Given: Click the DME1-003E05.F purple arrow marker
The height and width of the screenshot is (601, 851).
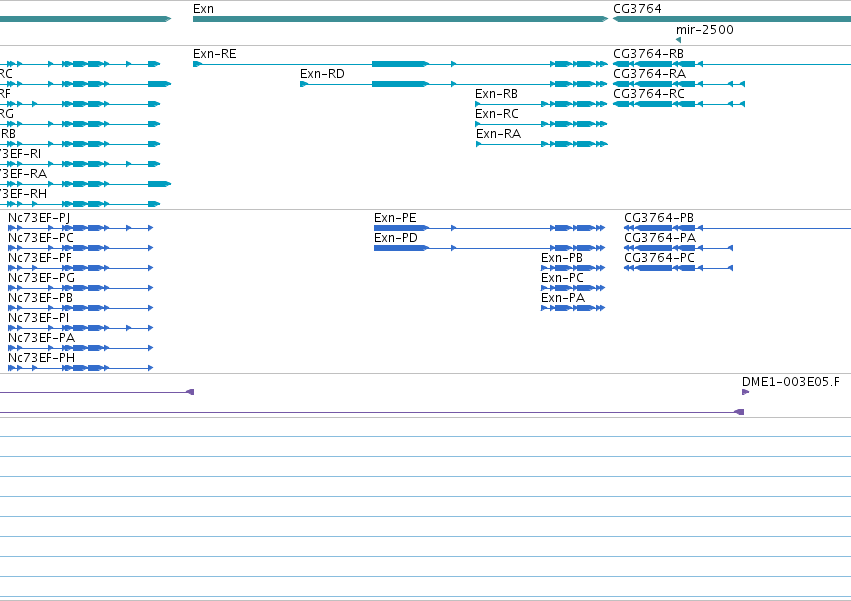Looking at the screenshot, I should point(745,392).
